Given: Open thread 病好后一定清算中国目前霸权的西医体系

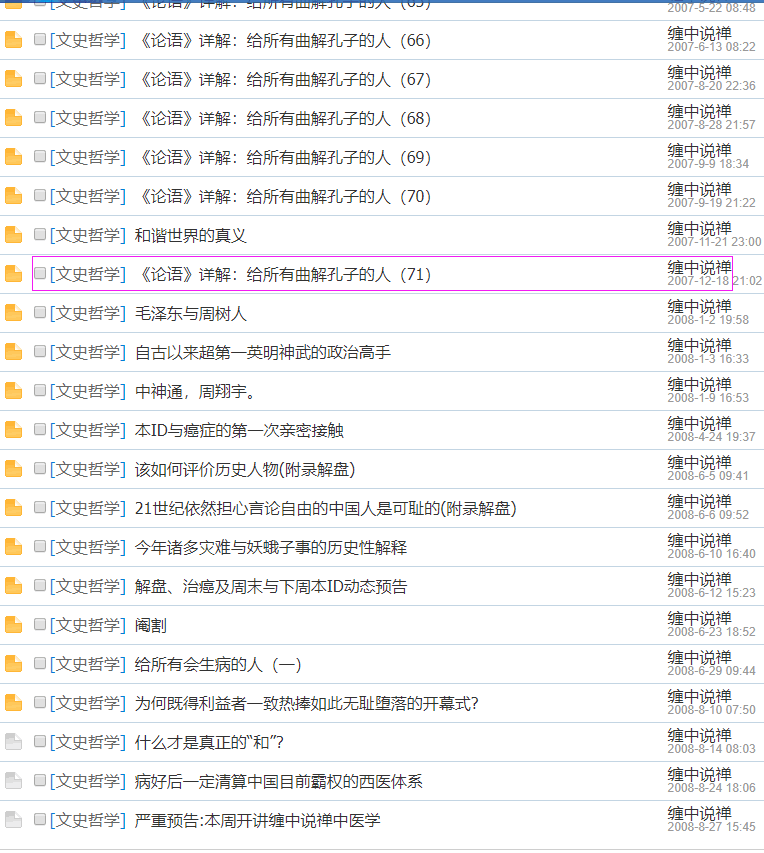Looking at the screenshot, I should 279,781.
